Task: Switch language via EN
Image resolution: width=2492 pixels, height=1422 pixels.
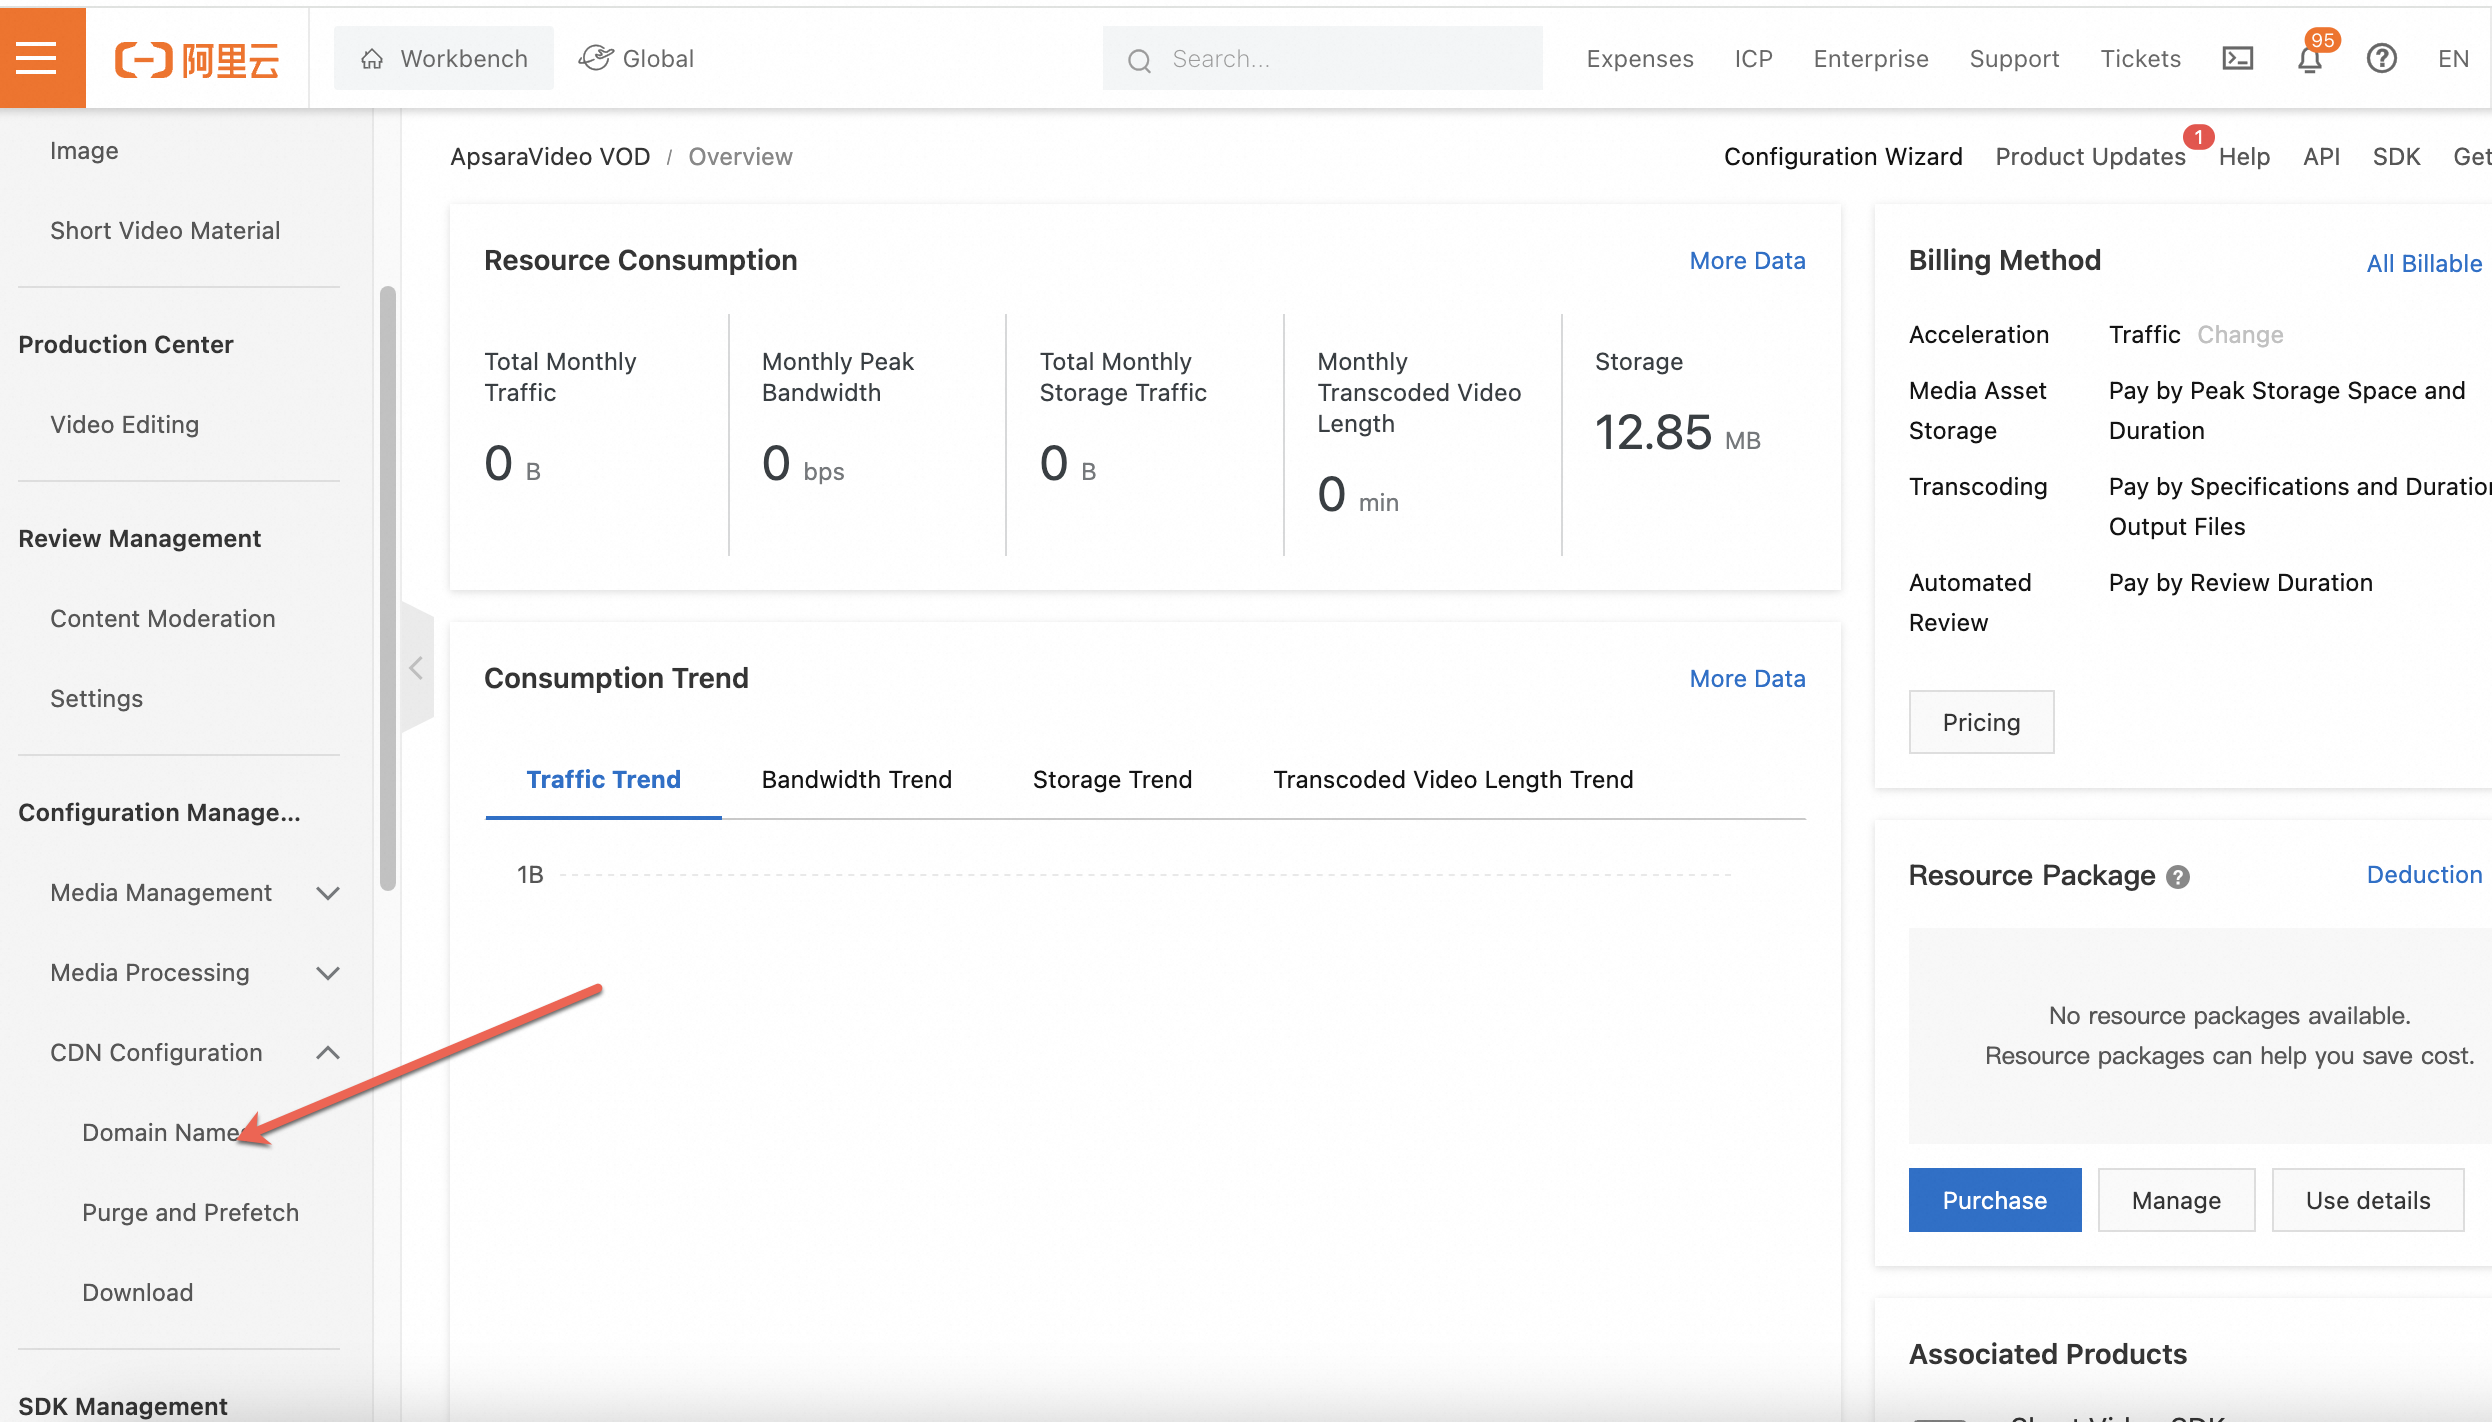Action: (x=2453, y=59)
